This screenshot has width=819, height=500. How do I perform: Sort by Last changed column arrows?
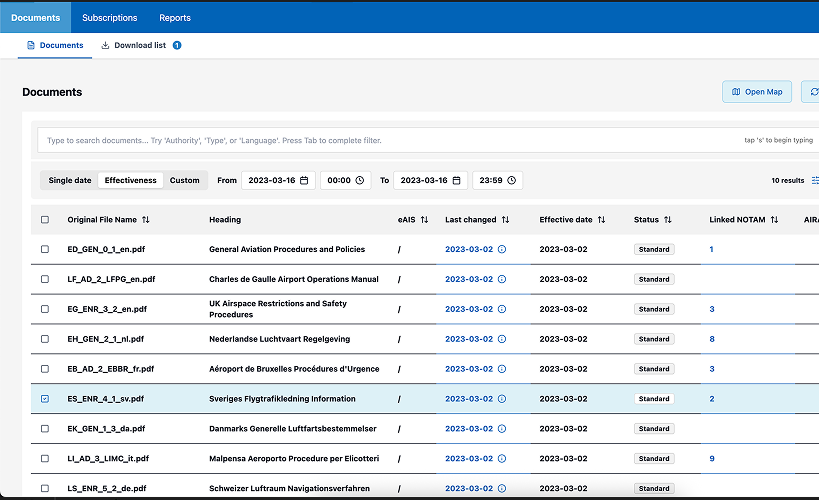click(x=505, y=220)
